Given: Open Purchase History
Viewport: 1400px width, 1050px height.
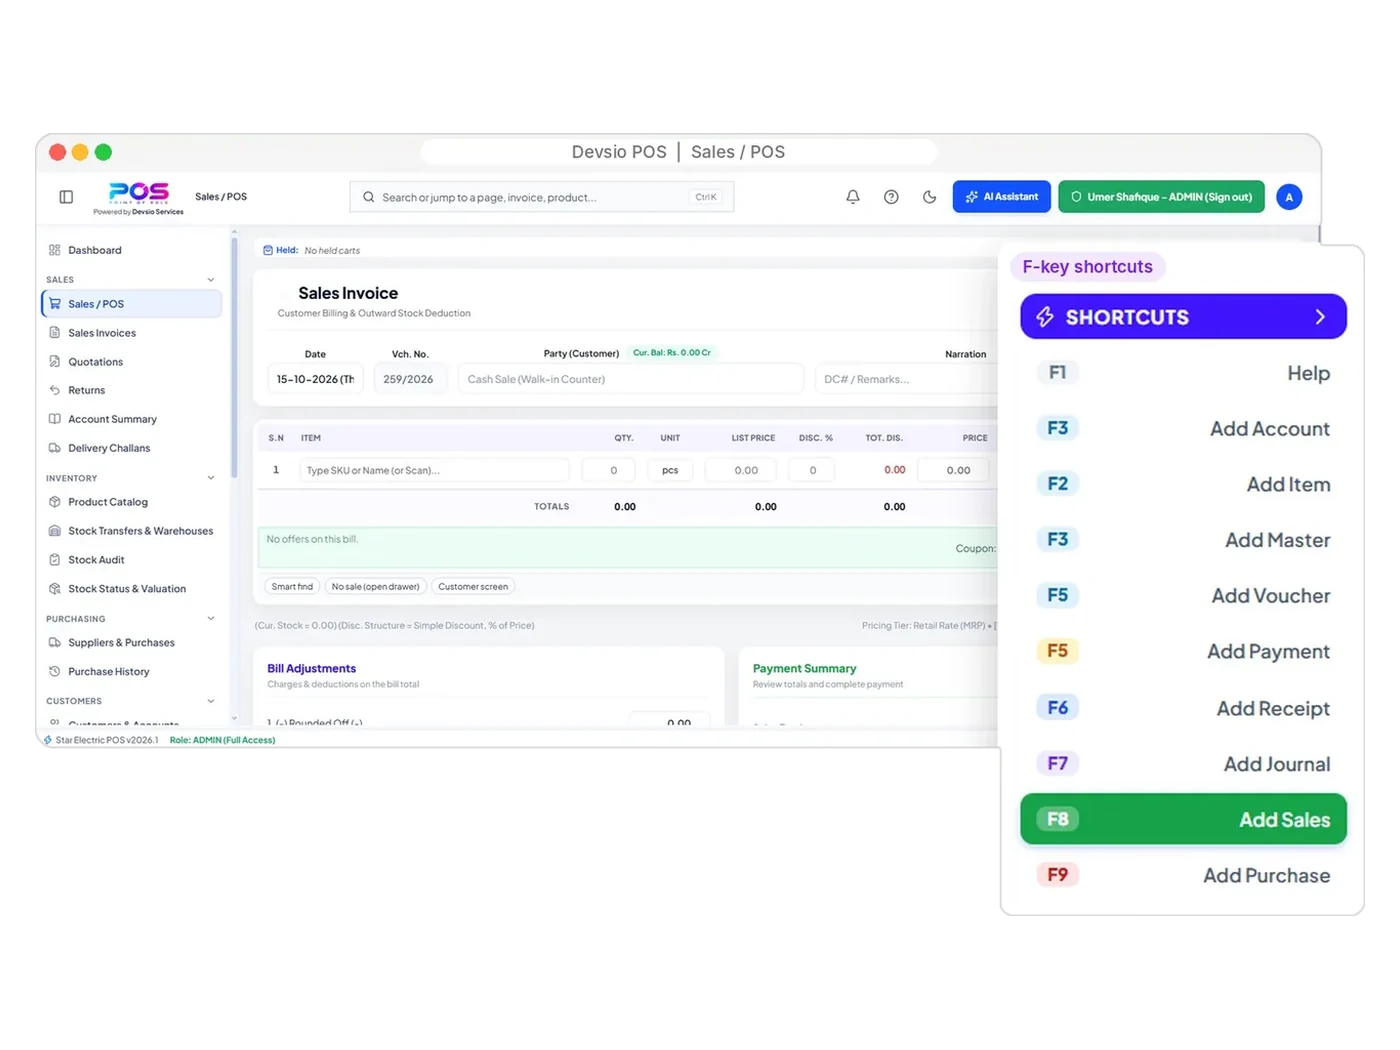Looking at the screenshot, I should 108,672.
